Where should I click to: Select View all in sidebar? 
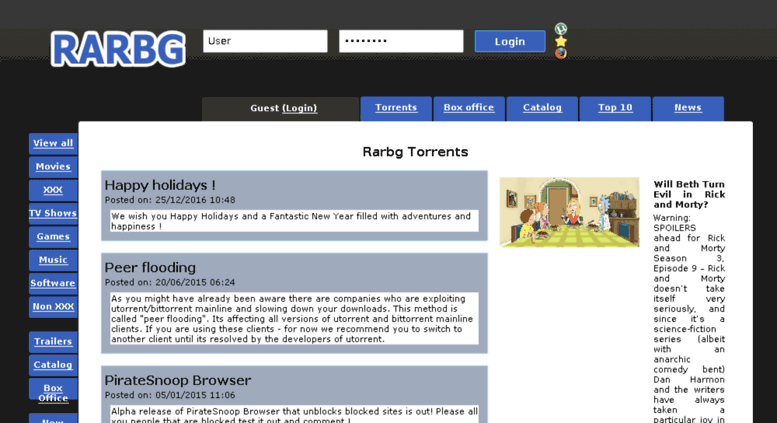pyautogui.click(x=53, y=144)
